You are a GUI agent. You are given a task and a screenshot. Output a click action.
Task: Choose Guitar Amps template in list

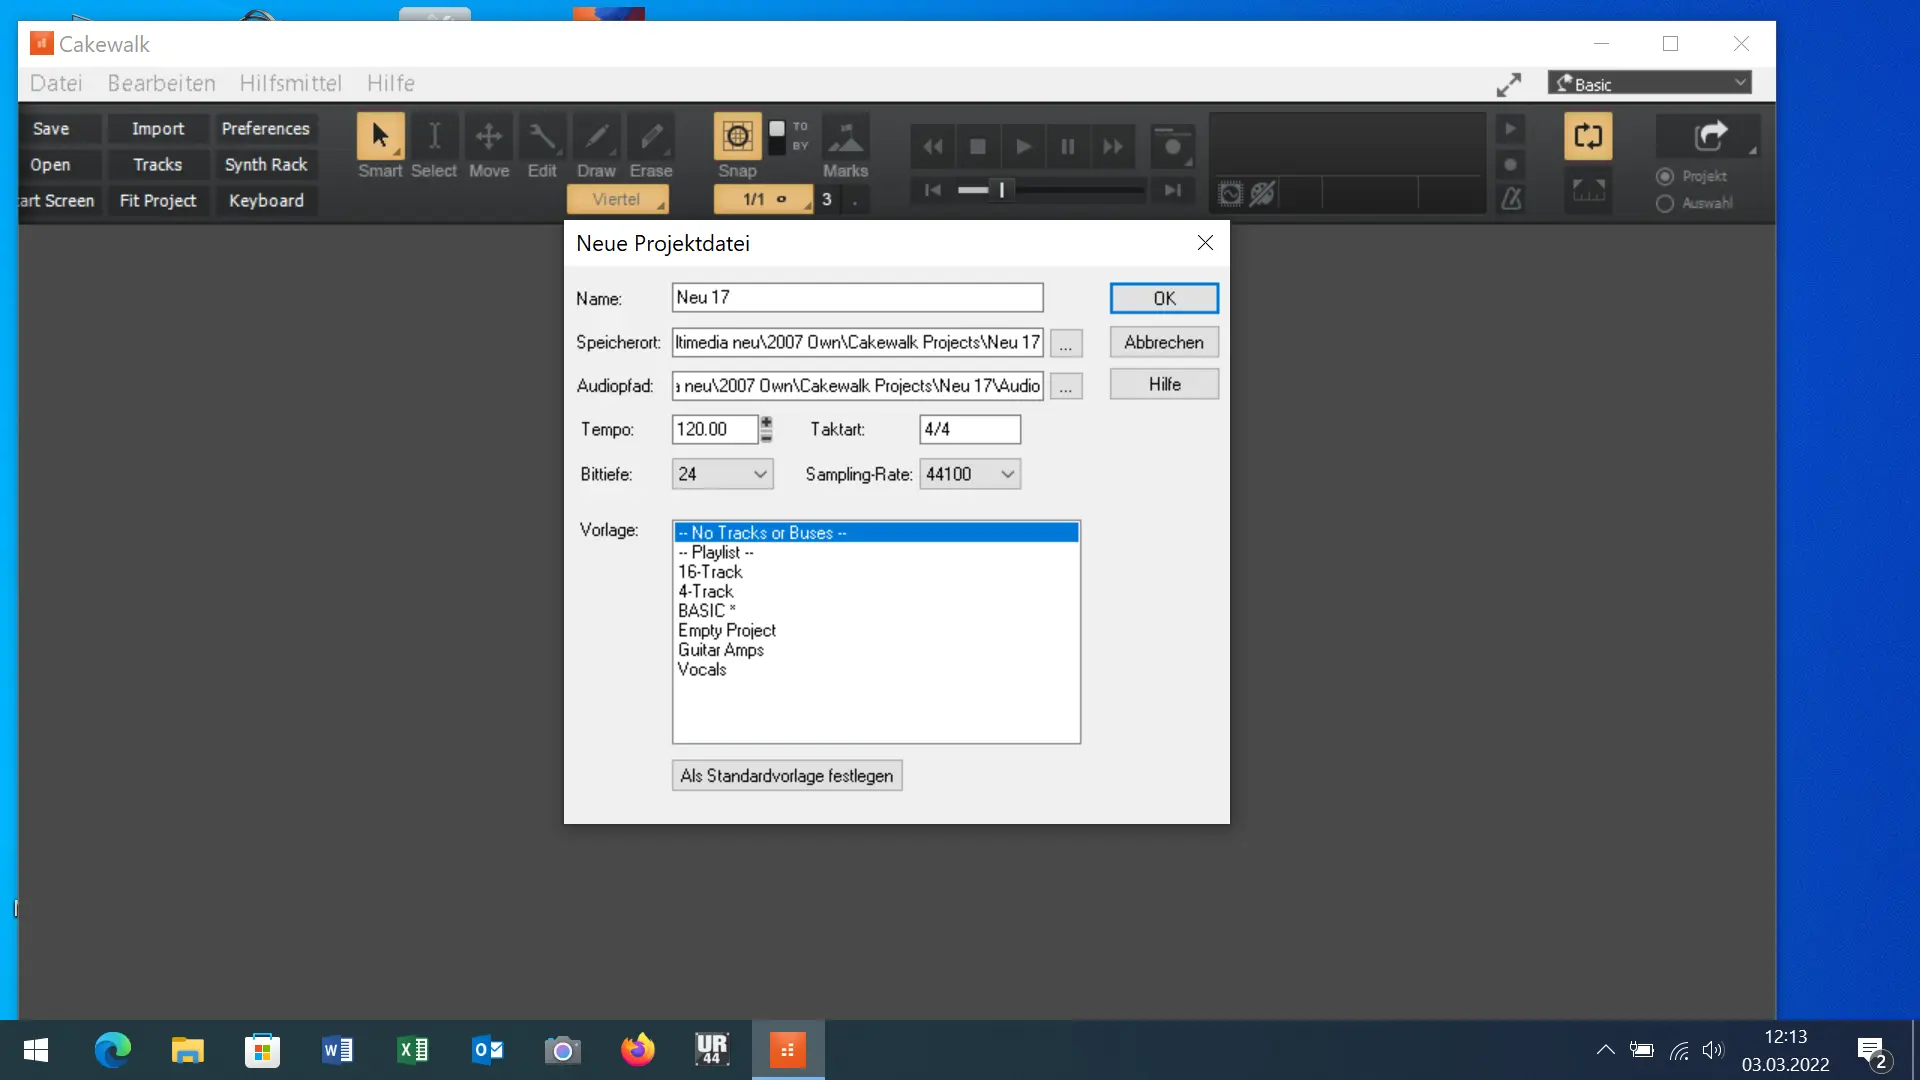(721, 650)
